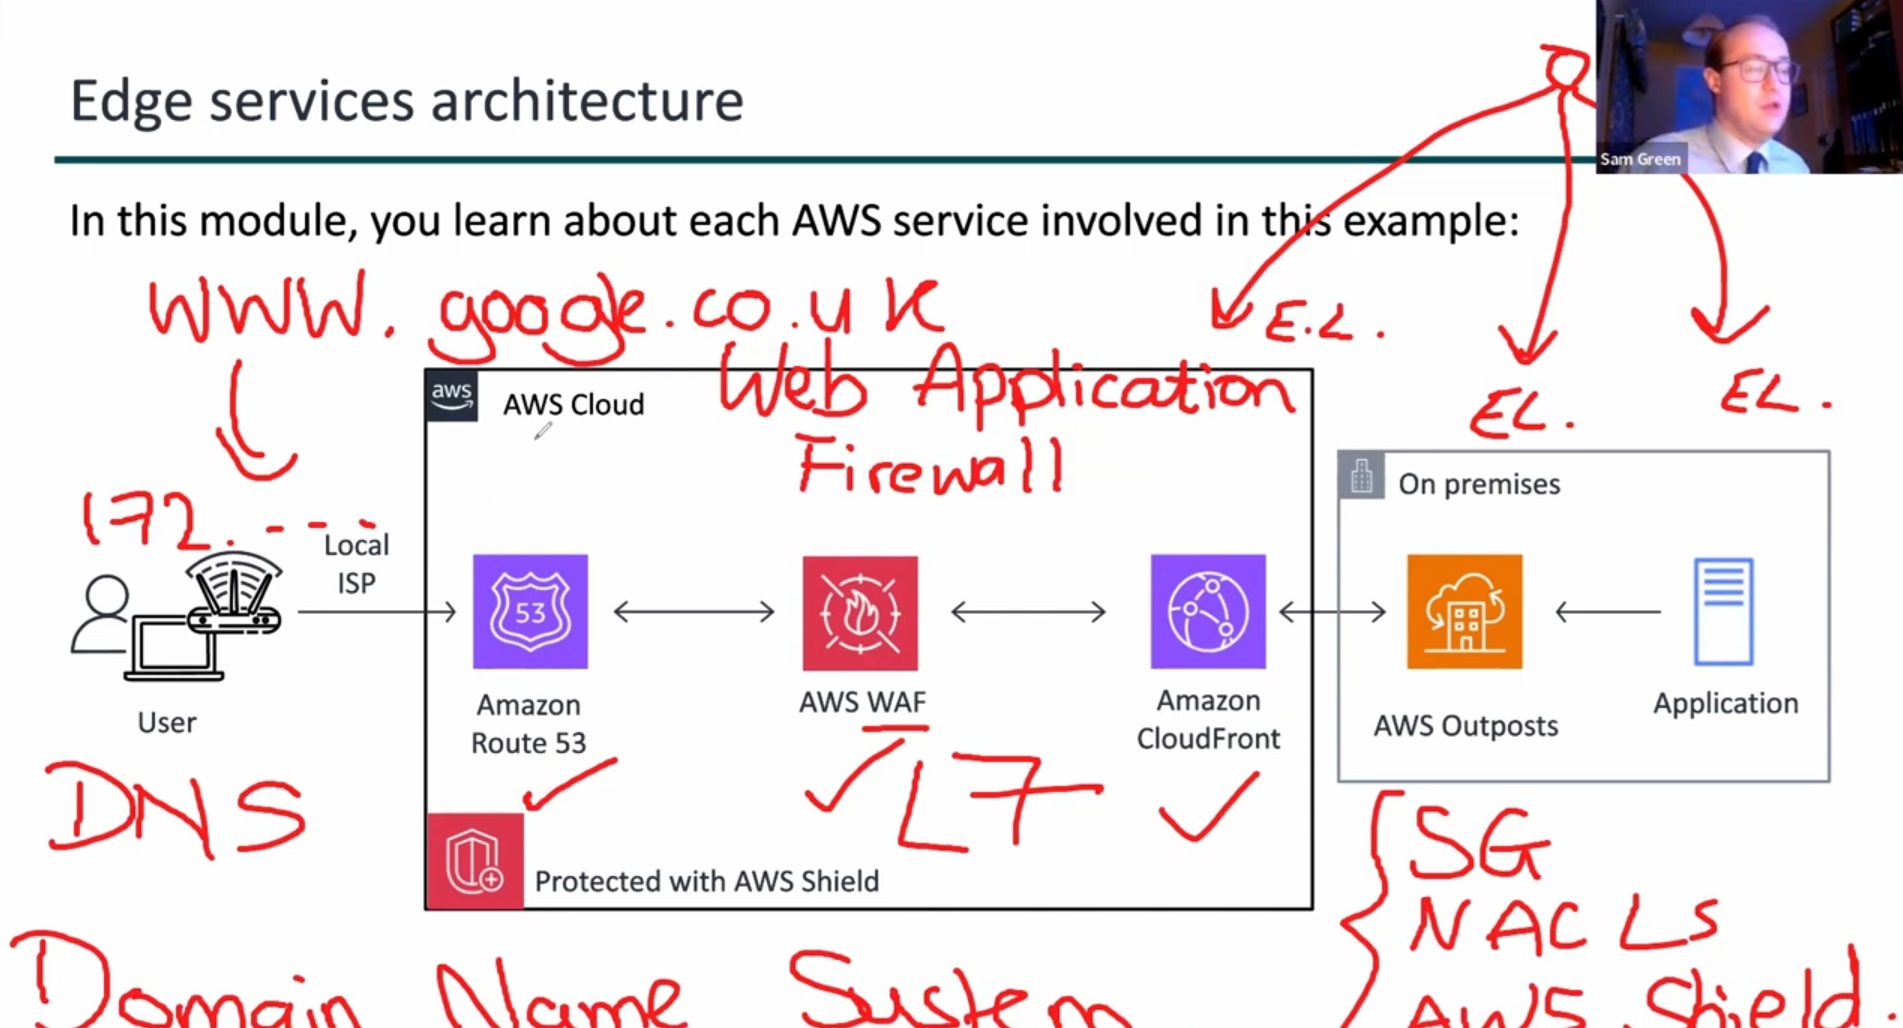Image resolution: width=1903 pixels, height=1028 pixels.
Task: Click the 'Sam Green' name label
Action: pyautogui.click(x=1640, y=159)
